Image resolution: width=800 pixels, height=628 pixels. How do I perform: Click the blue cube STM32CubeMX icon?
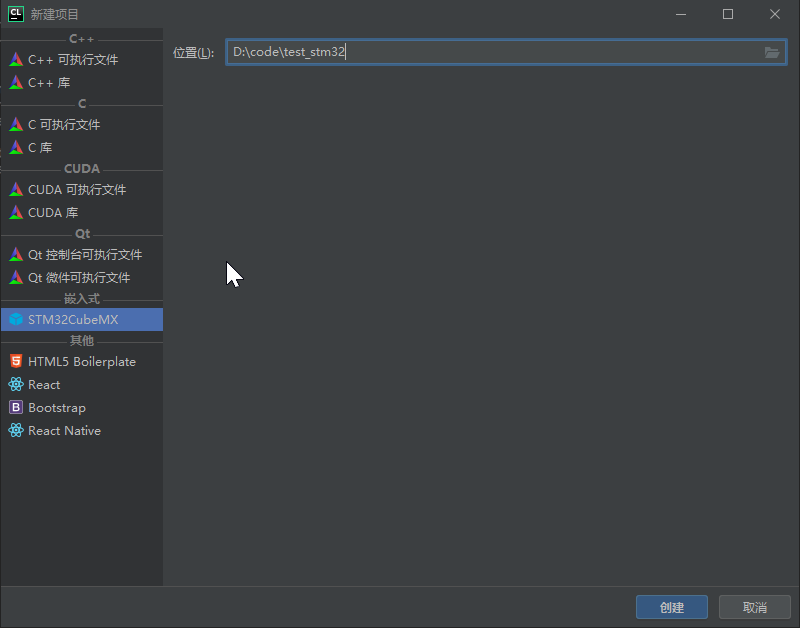click(16, 319)
